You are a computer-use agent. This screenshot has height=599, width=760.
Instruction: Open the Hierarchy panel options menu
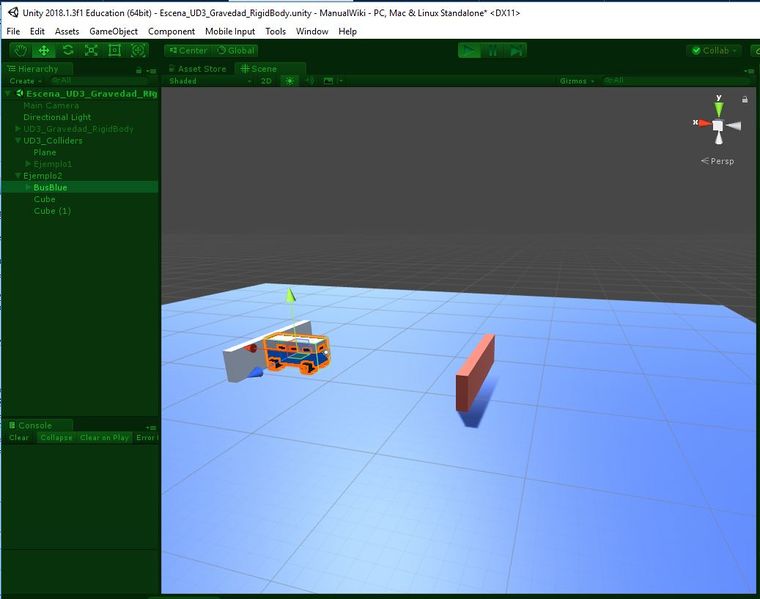coord(152,71)
